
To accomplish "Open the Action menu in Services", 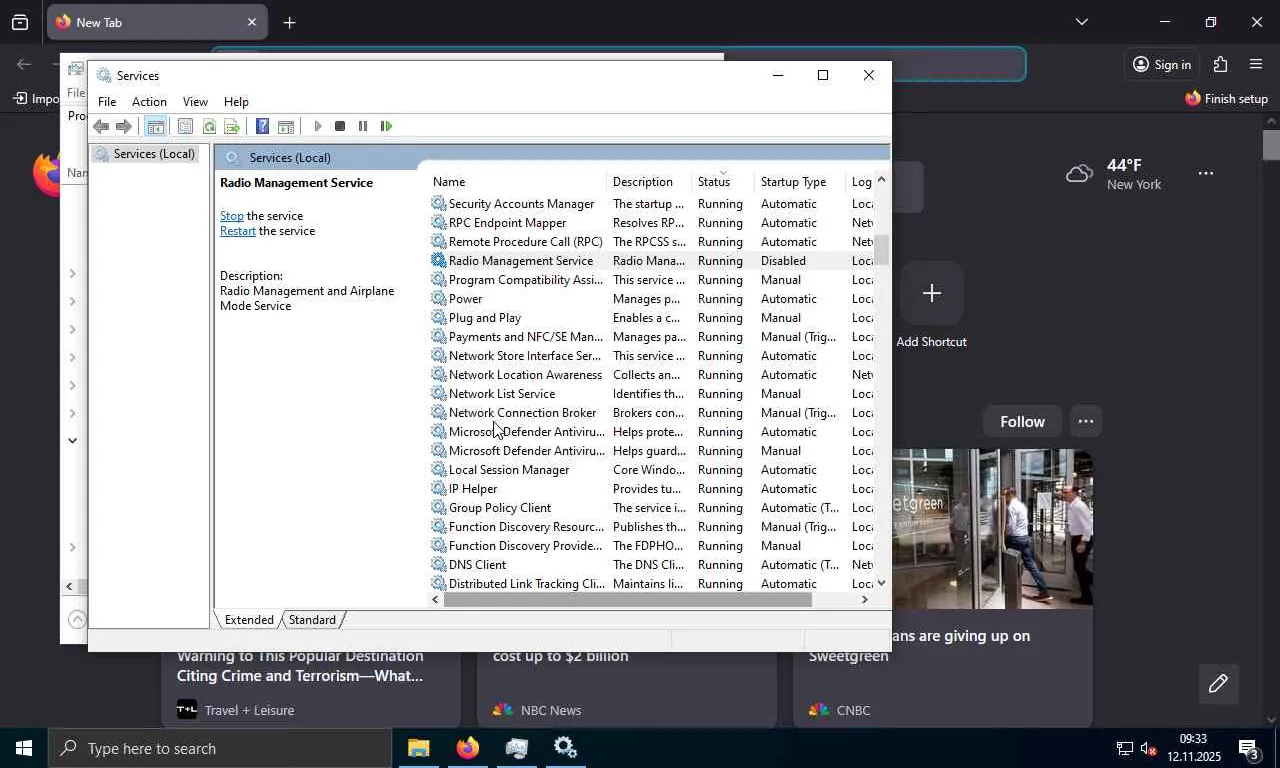I will (x=149, y=101).
